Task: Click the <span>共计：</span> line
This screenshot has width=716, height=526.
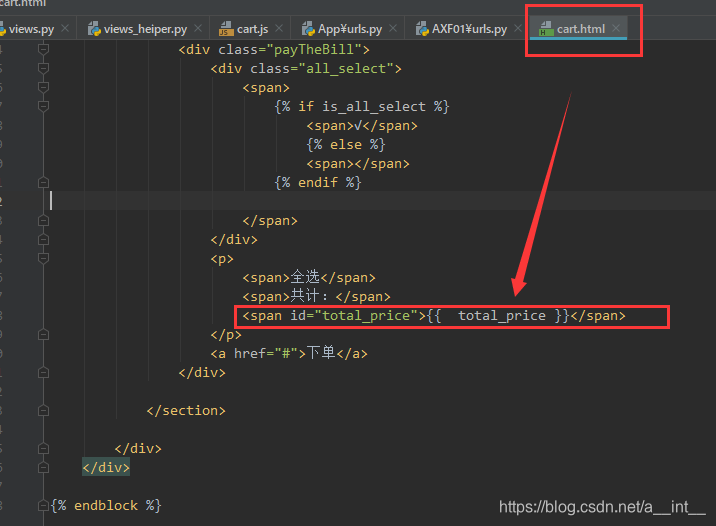Action: click(x=316, y=297)
